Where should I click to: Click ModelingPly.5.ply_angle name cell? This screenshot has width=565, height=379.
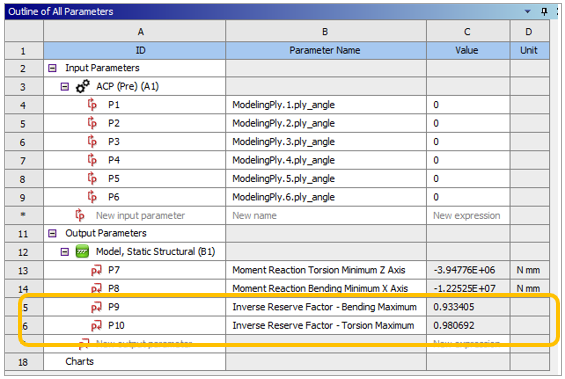pyautogui.click(x=326, y=179)
